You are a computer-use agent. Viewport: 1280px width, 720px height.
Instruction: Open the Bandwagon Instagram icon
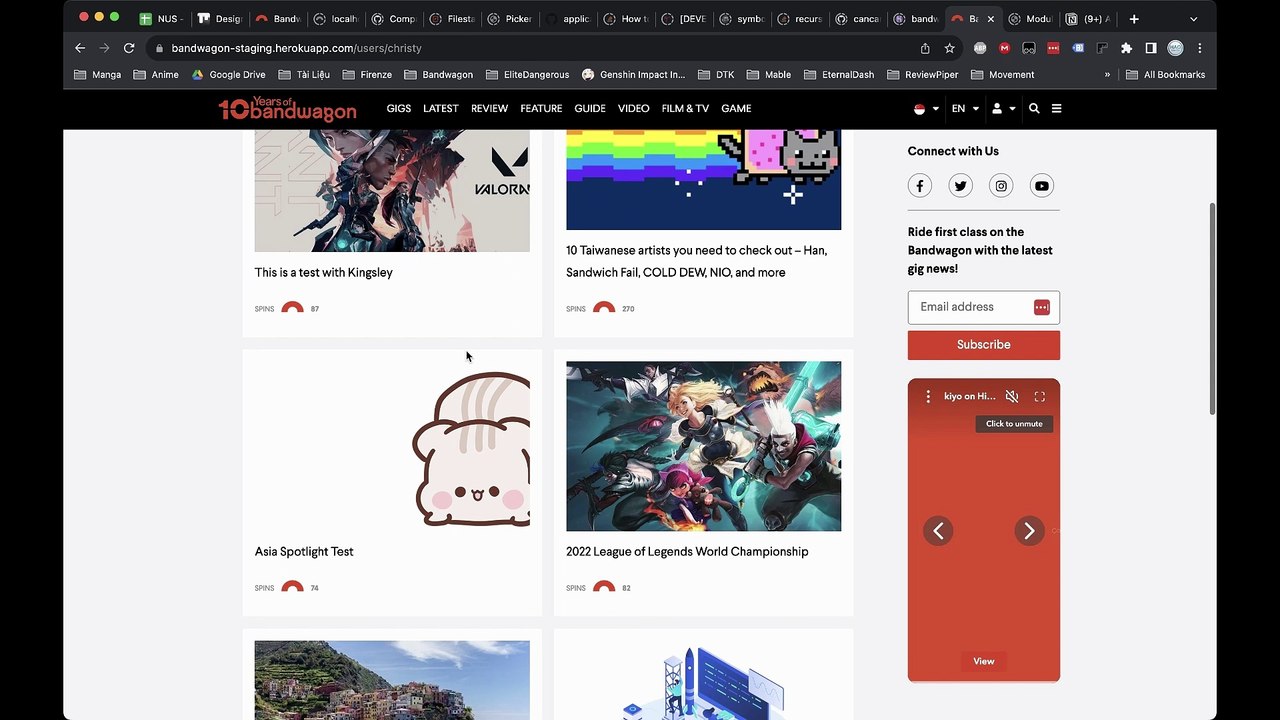tap(1001, 186)
